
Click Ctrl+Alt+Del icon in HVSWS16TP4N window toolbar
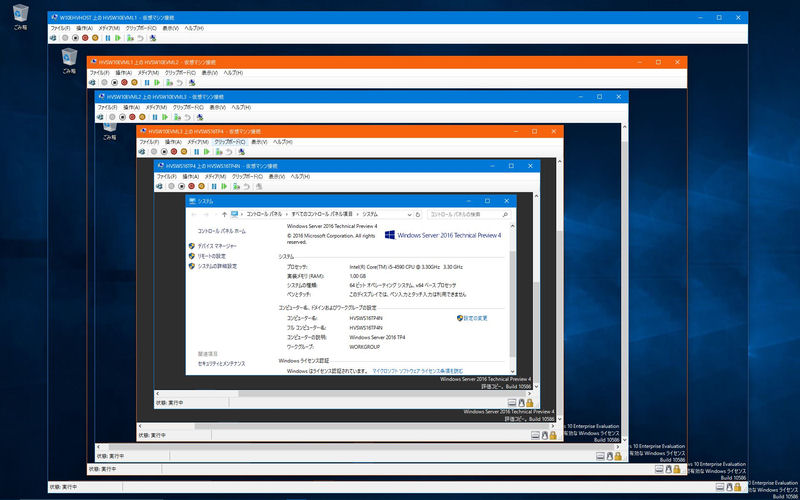(159, 186)
